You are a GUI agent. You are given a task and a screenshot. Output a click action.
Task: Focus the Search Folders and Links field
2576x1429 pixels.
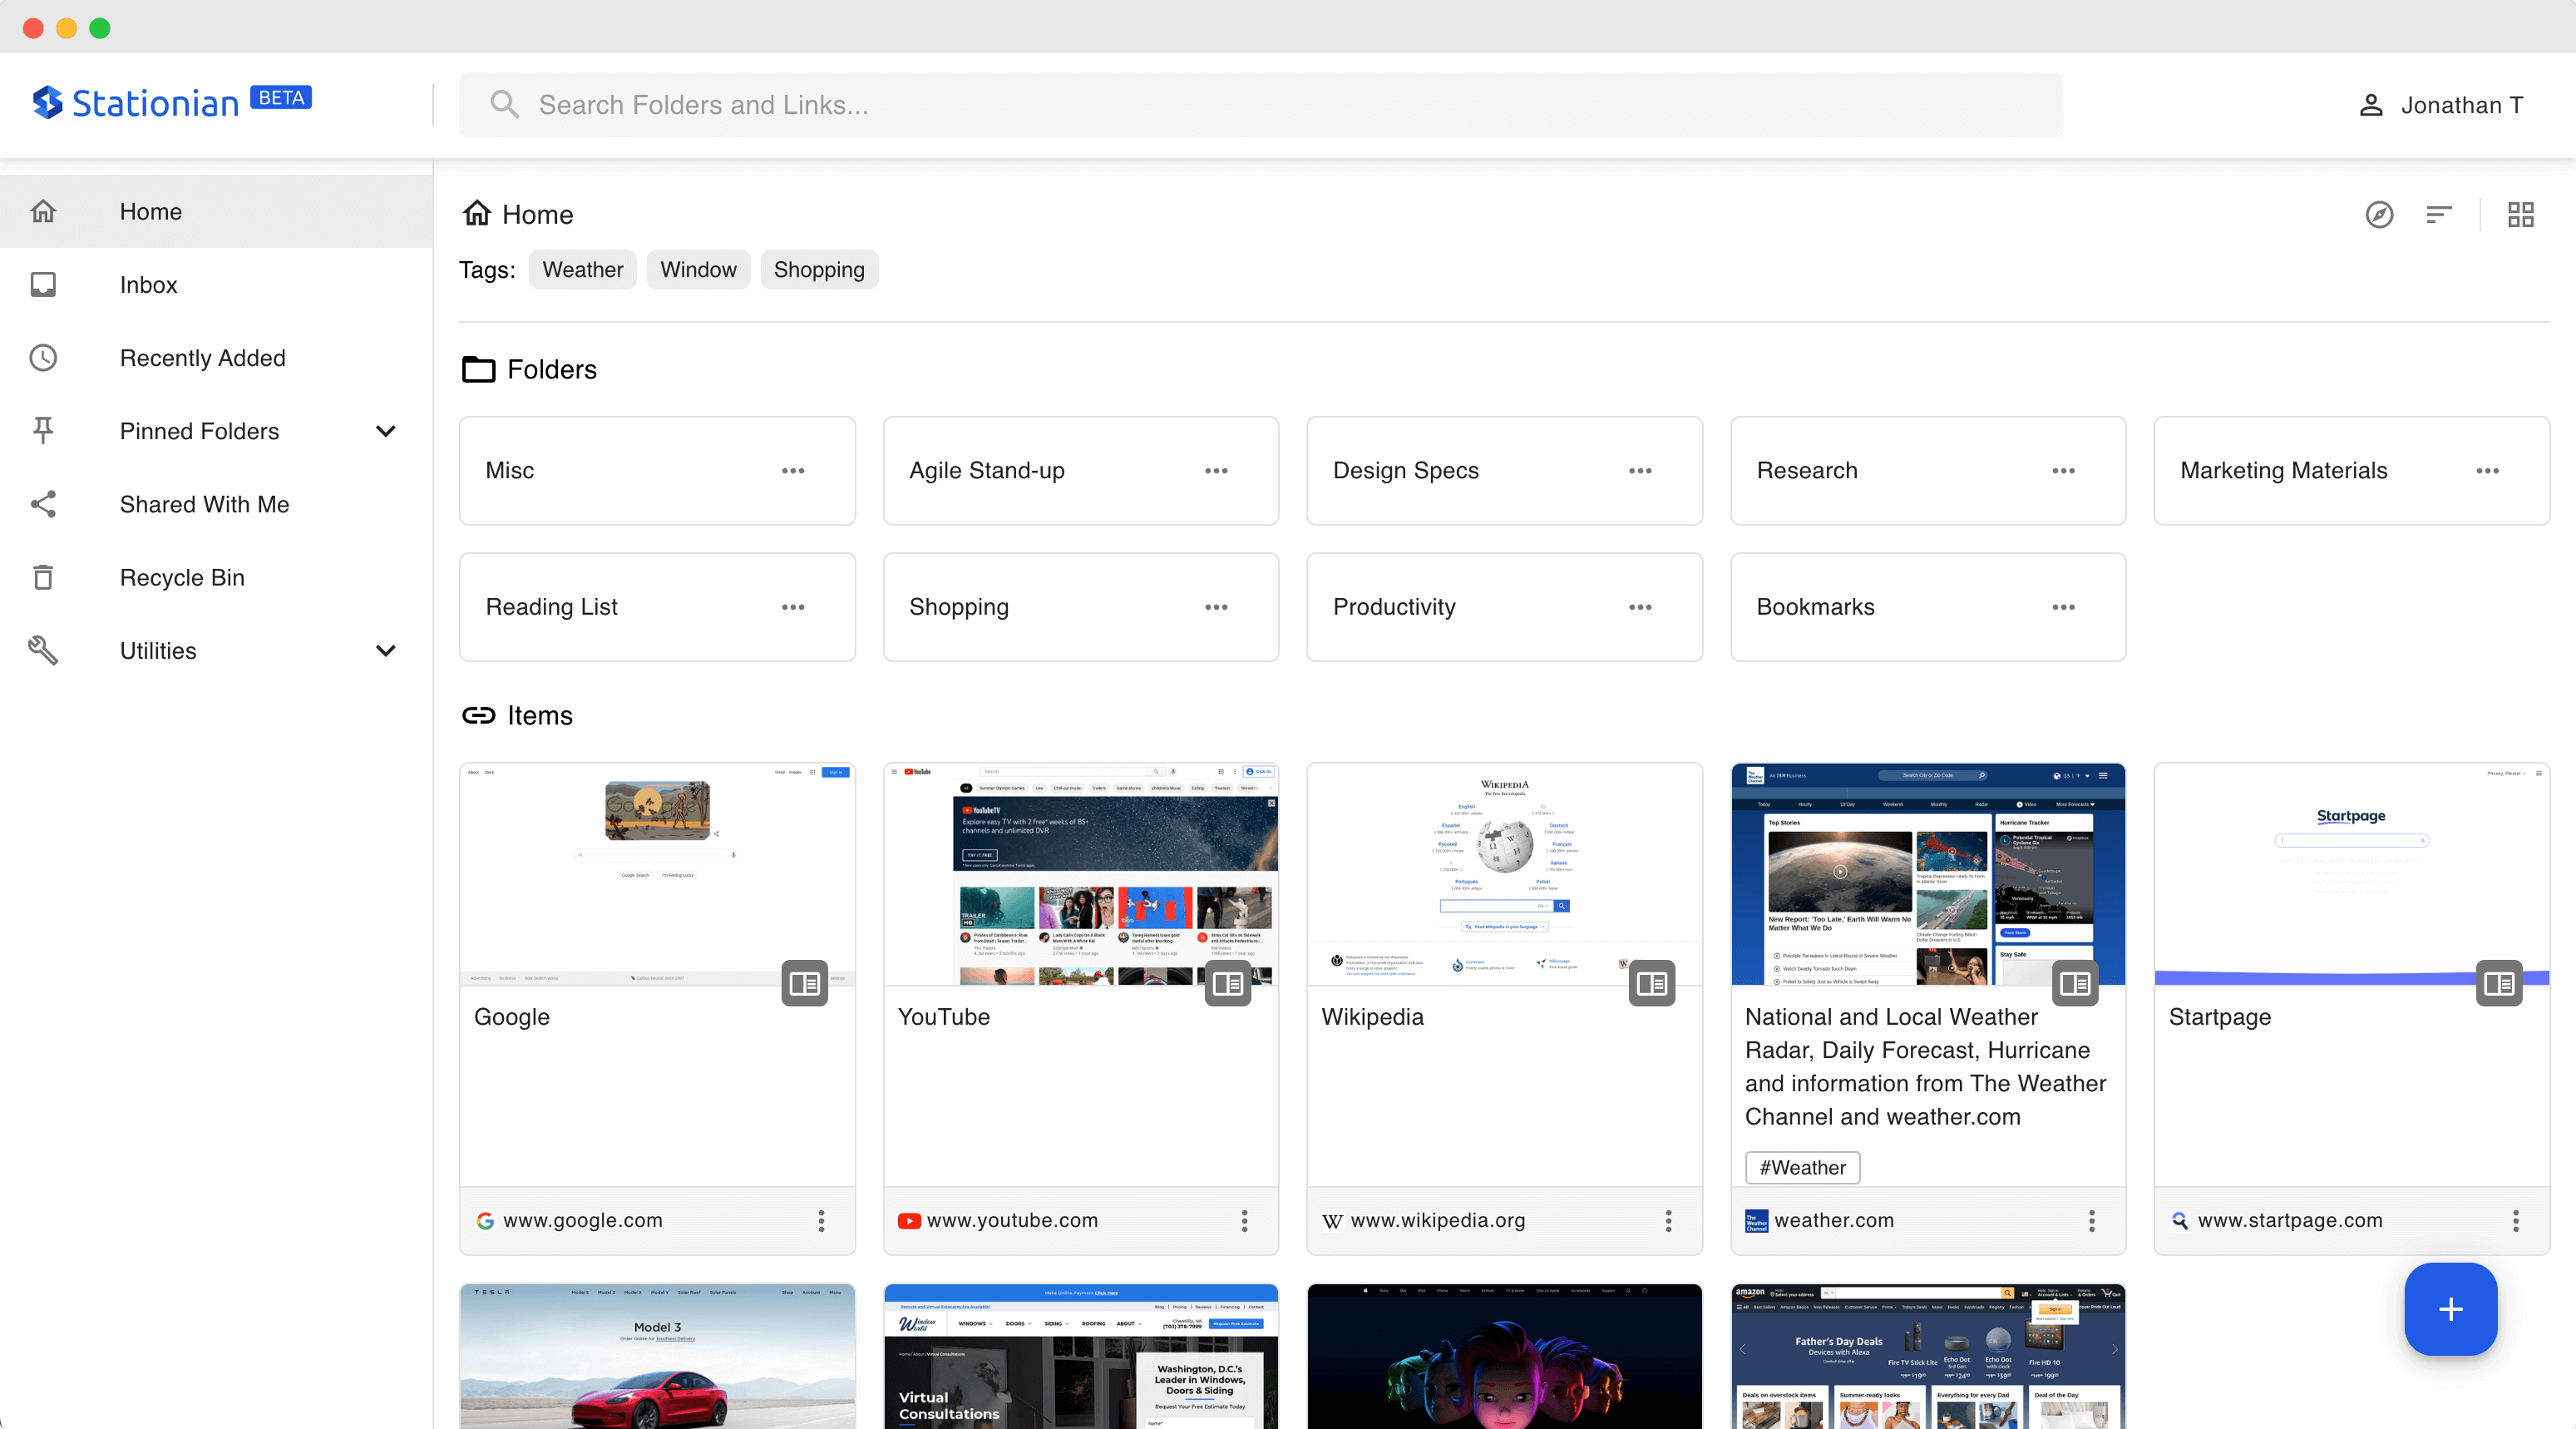(1261, 105)
